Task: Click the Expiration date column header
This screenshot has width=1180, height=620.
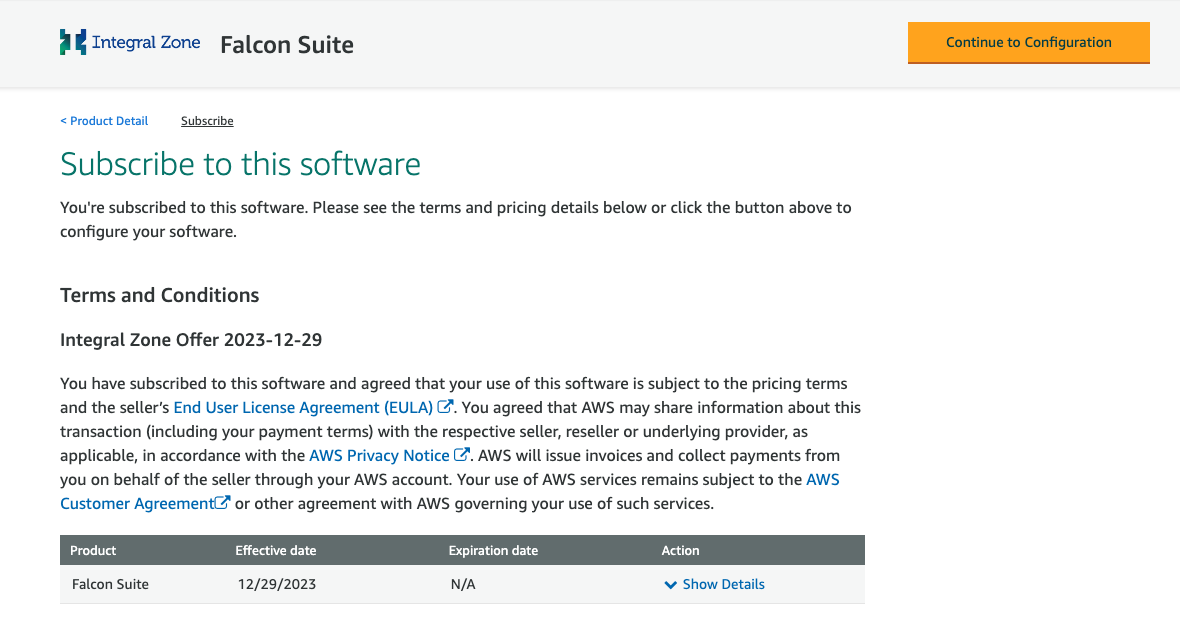Action: click(x=493, y=551)
